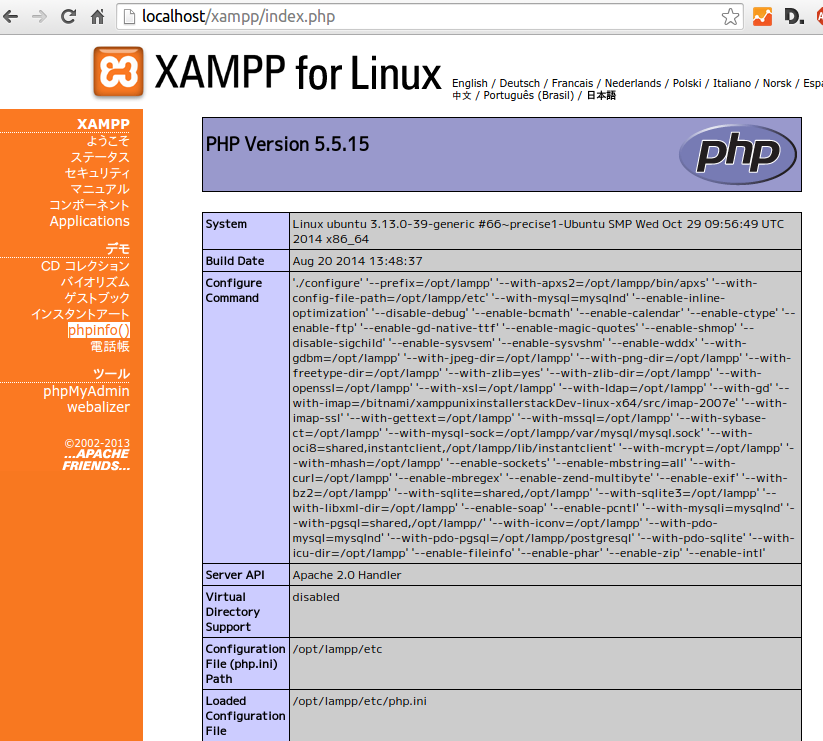
Task: Go to the browser home page icon
Action: 98,17
